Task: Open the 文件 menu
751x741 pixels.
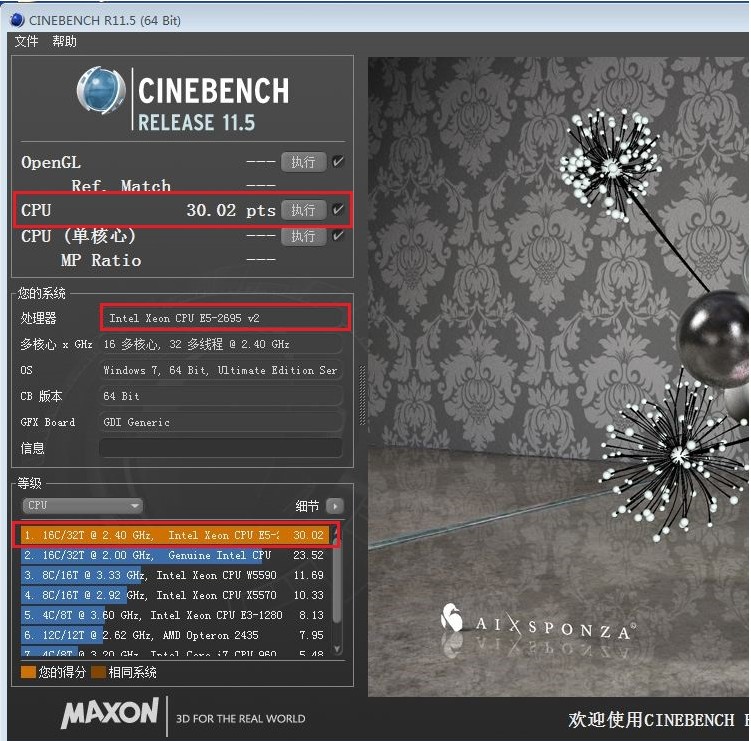Action: coord(26,41)
